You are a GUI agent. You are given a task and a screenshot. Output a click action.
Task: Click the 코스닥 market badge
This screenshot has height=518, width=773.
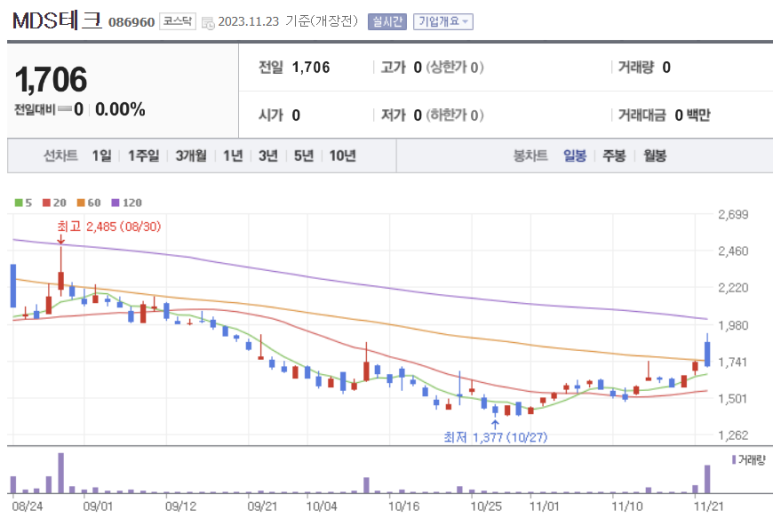click(177, 22)
